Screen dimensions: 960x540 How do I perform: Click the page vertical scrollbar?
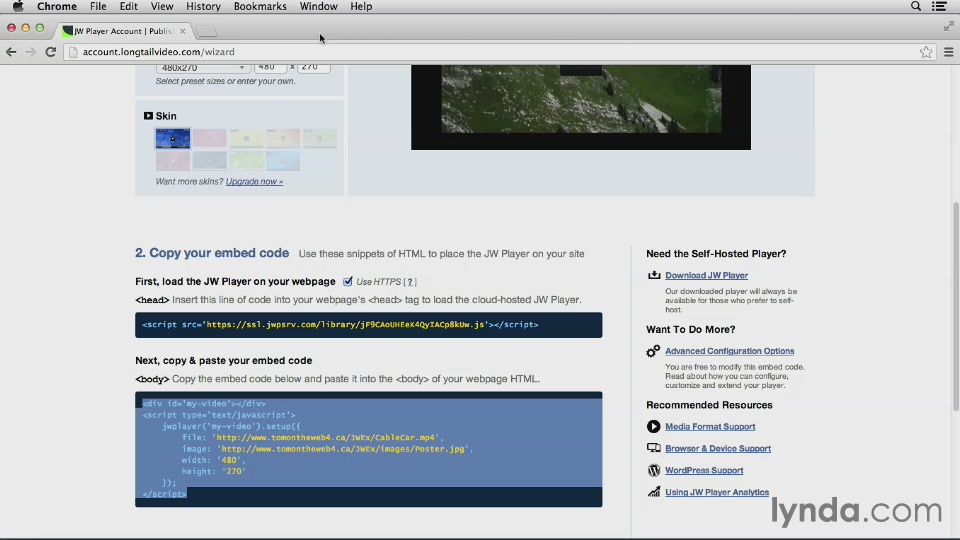tap(956, 306)
